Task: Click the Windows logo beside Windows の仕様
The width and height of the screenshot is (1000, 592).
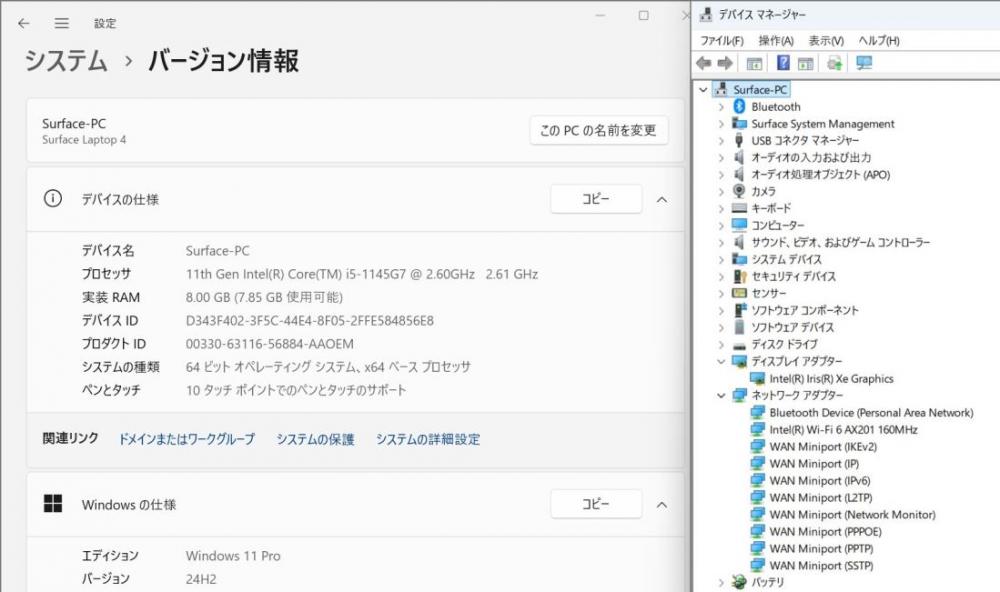Action: [x=53, y=504]
